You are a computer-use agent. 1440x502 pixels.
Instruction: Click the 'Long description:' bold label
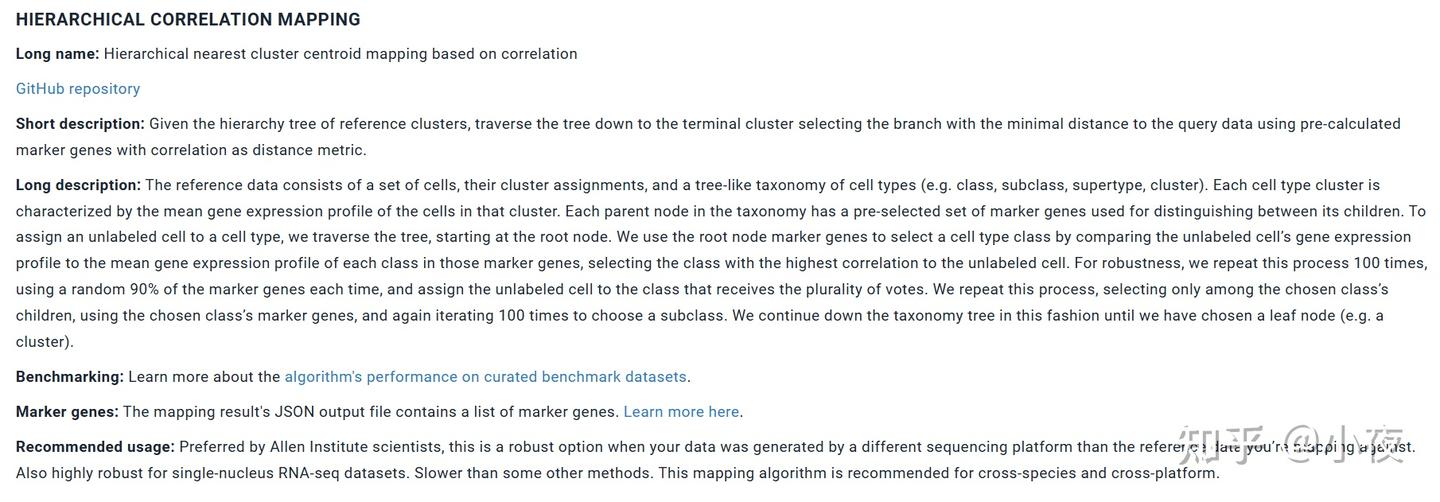click(78, 185)
